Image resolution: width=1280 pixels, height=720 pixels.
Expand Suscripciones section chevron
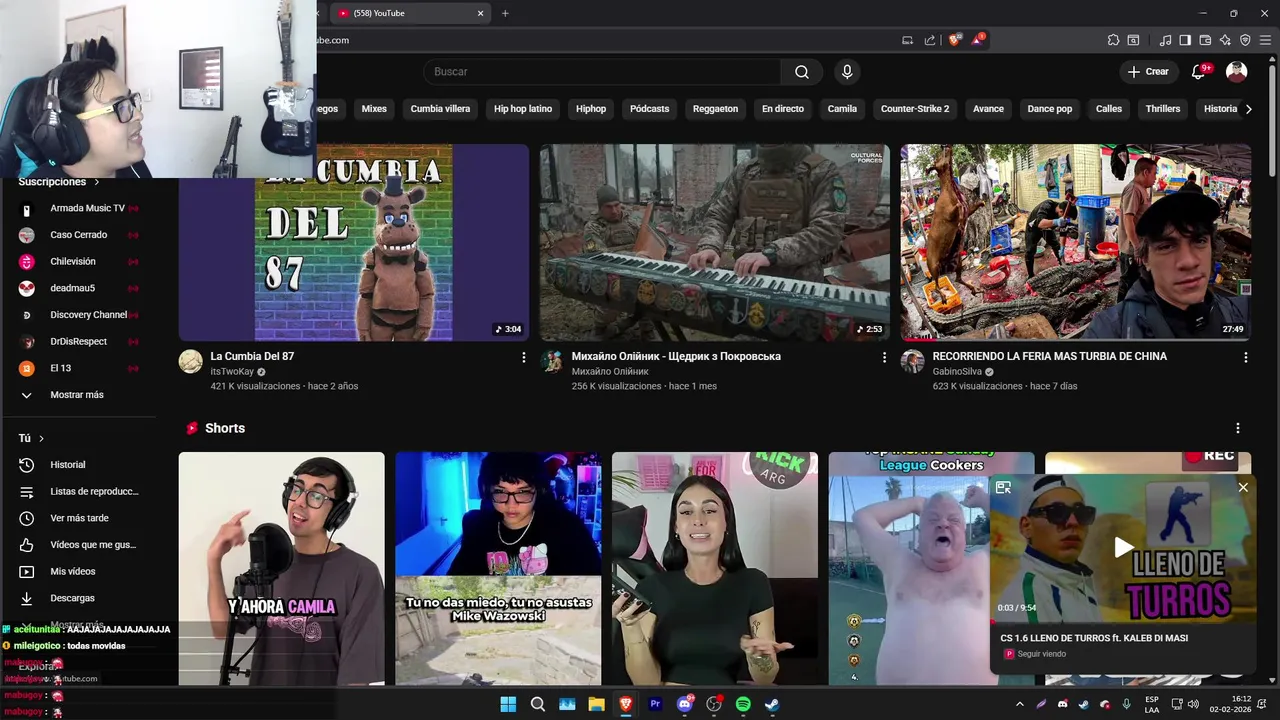[97, 182]
